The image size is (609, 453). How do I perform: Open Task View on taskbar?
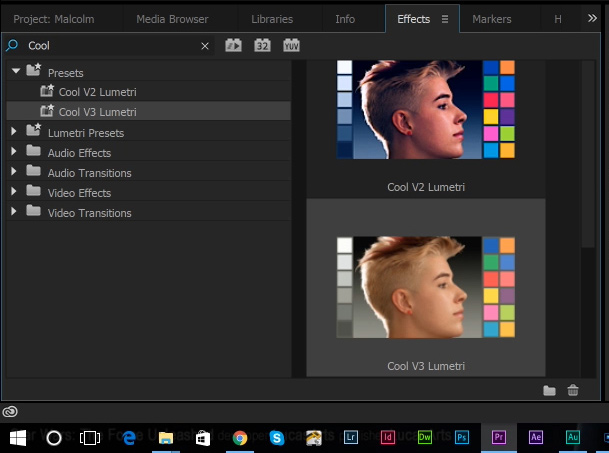pyautogui.click(x=90, y=438)
